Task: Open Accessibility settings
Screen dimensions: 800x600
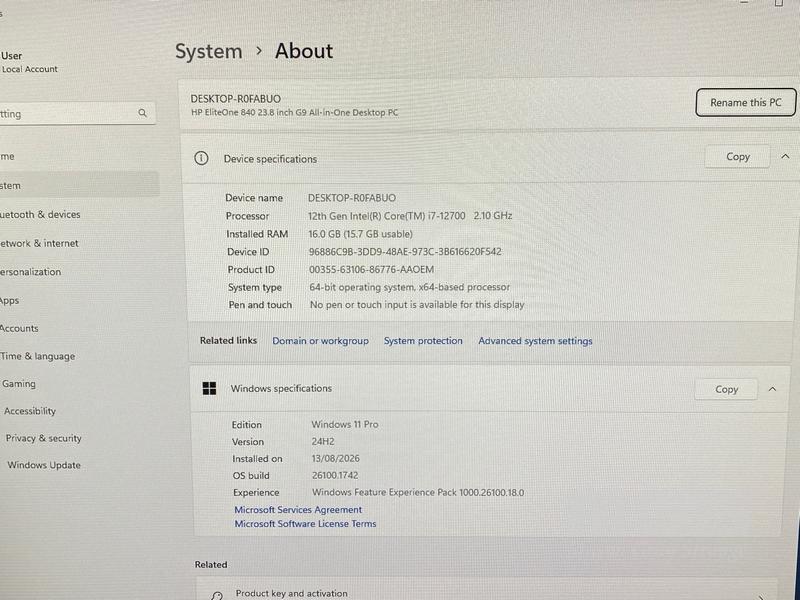Action: 30,411
